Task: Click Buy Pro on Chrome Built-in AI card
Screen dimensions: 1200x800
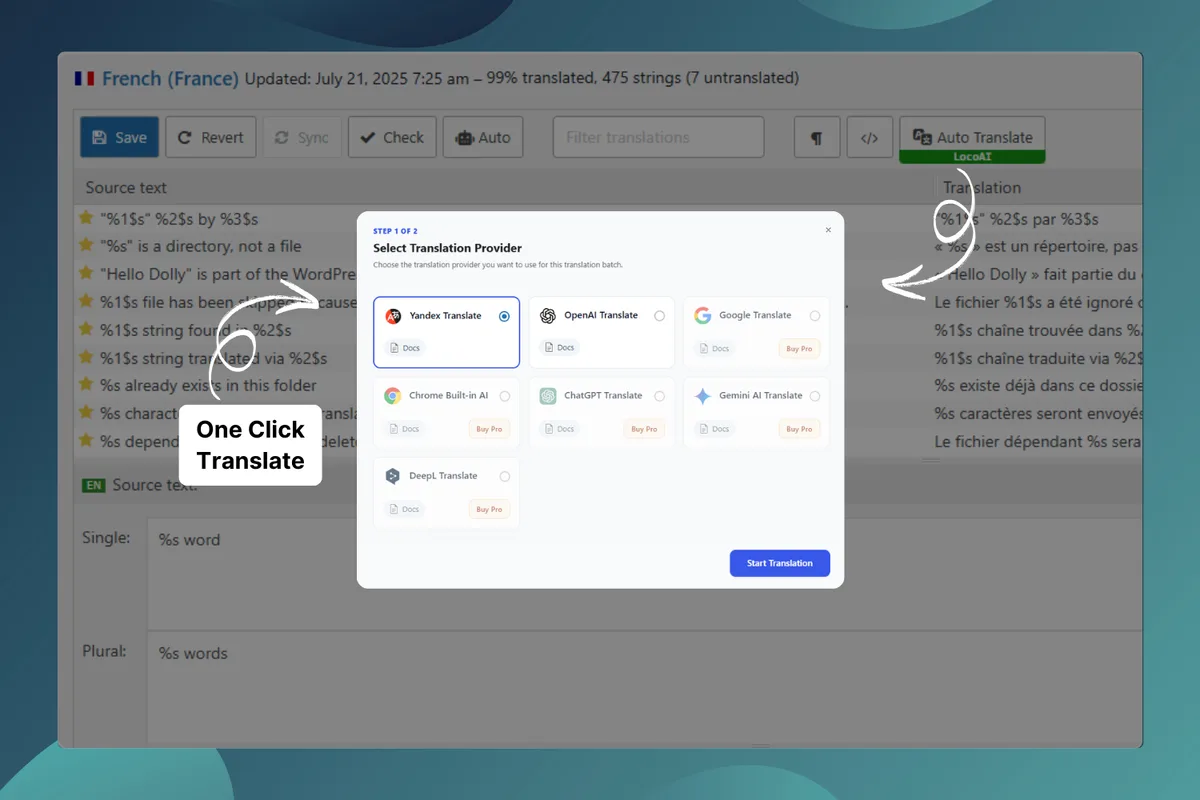Action: [489, 428]
